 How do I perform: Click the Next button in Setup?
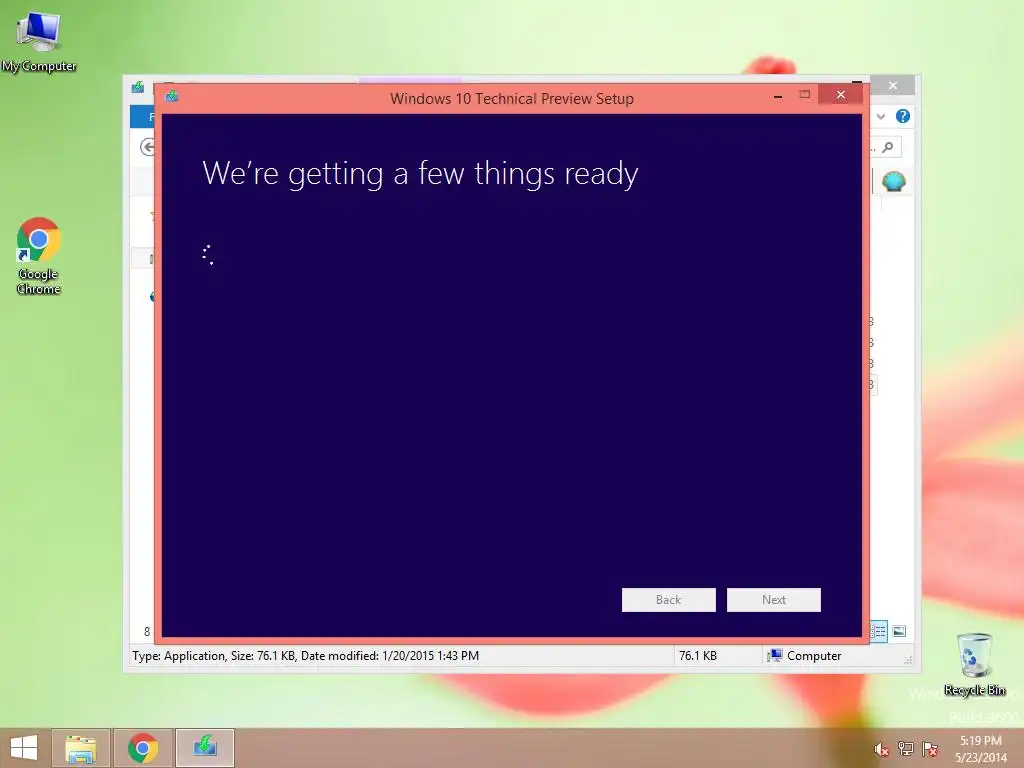click(774, 600)
